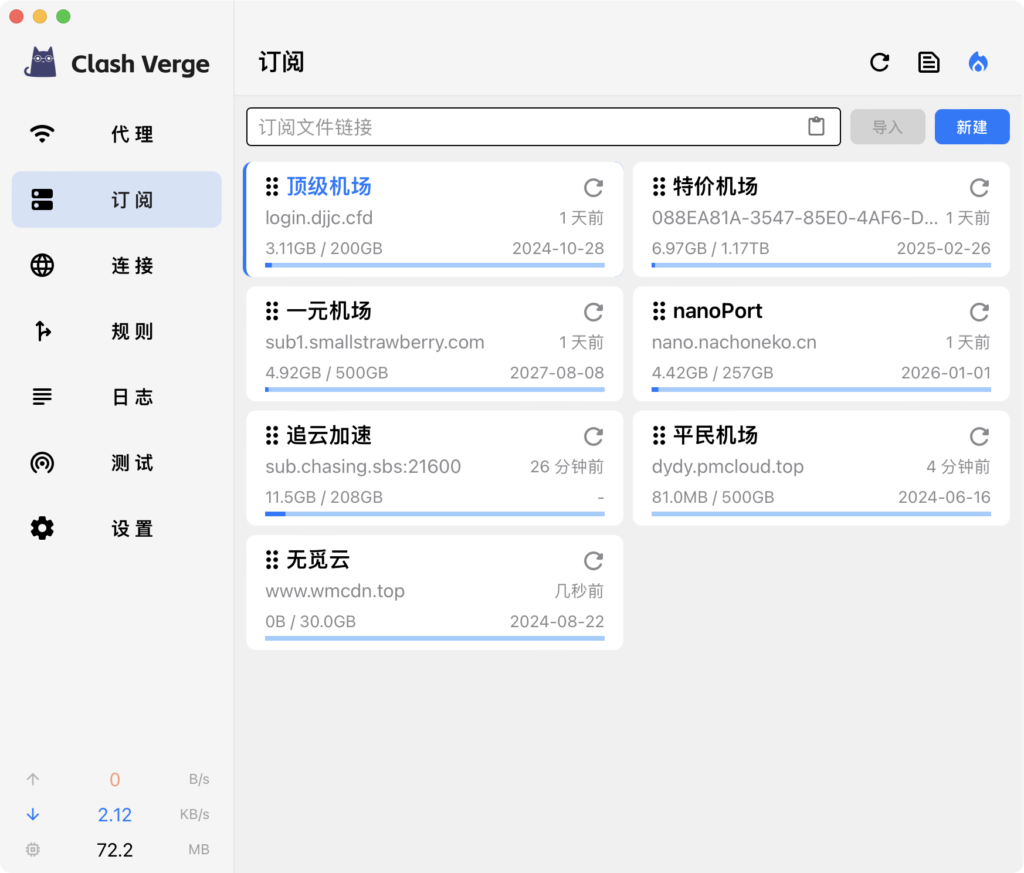Open the 规则 (Rules) page

pos(117,331)
